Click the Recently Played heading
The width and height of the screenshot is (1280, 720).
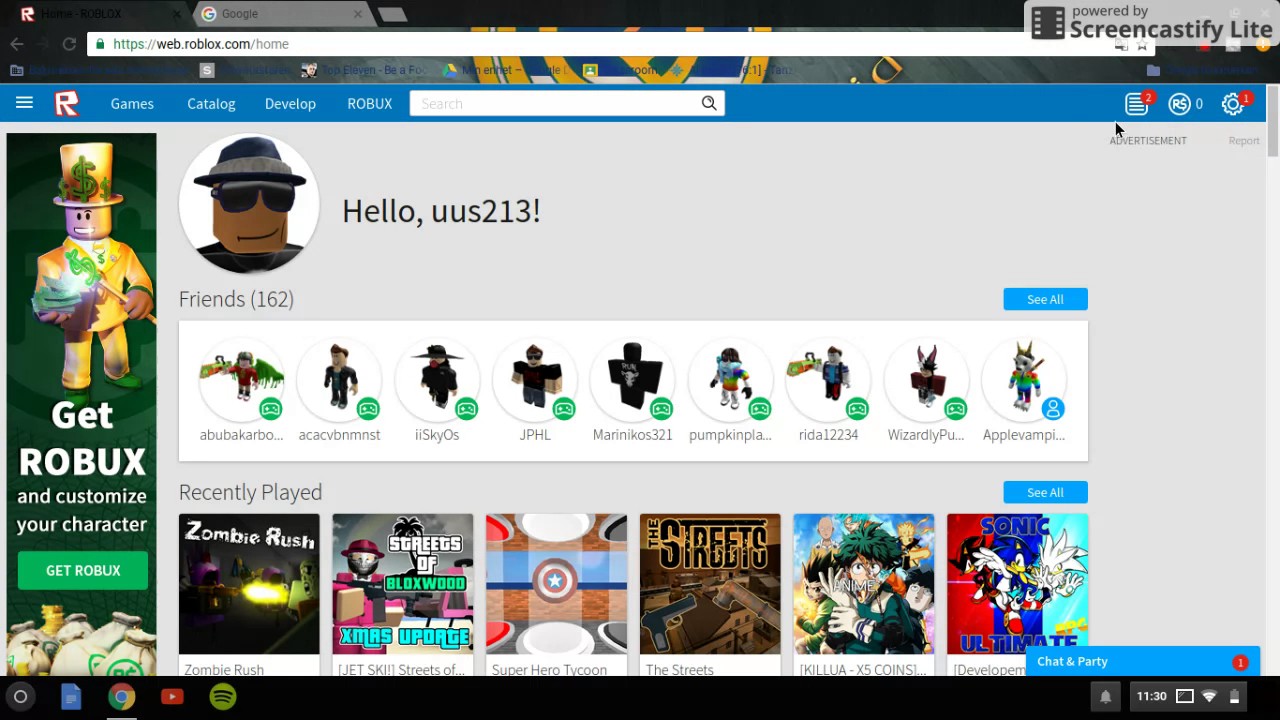(250, 492)
